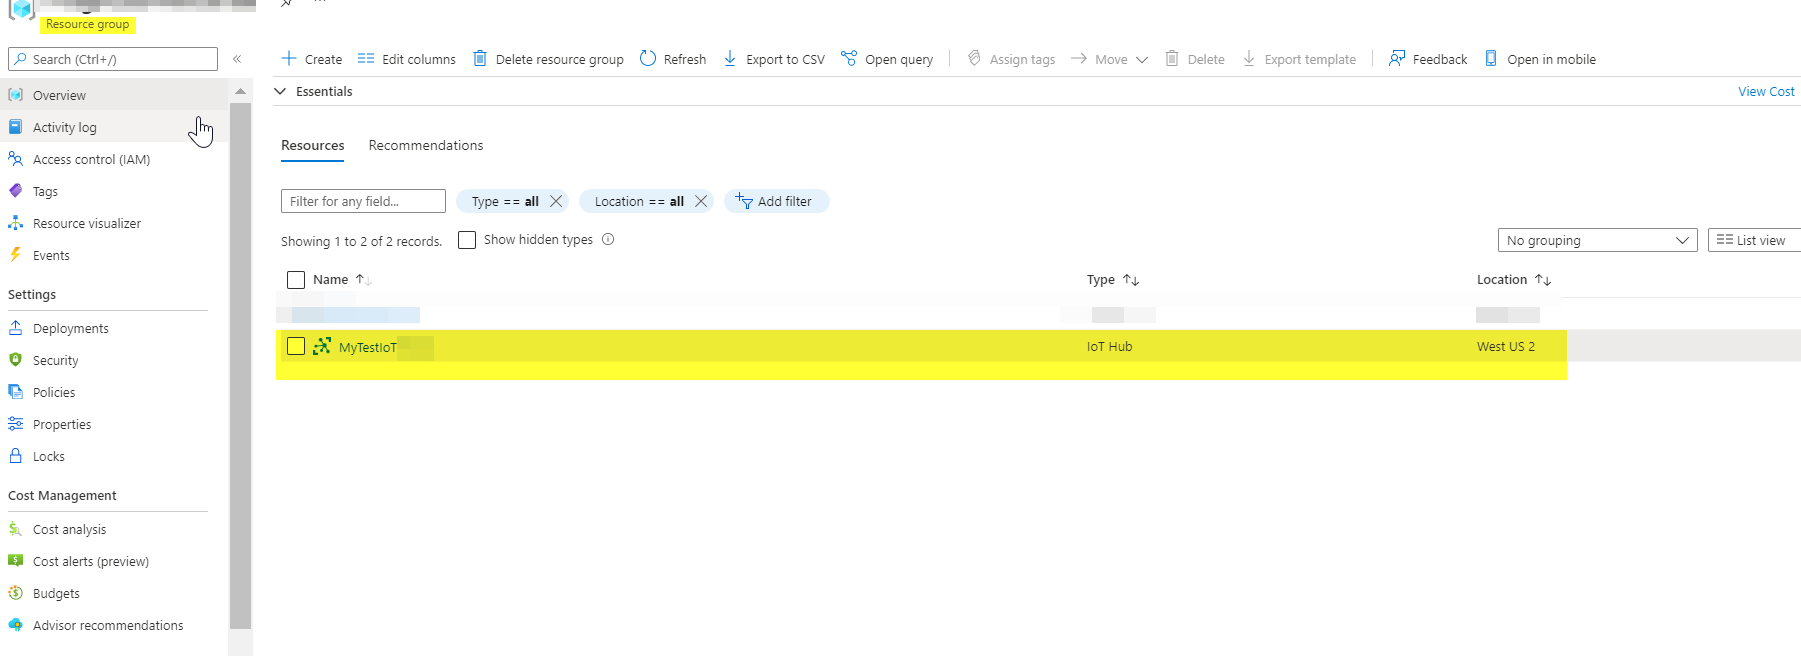Image resolution: width=1801 pixels, height=656 pixels.
Task: Click Add filter
Action: tap(776, 201)
